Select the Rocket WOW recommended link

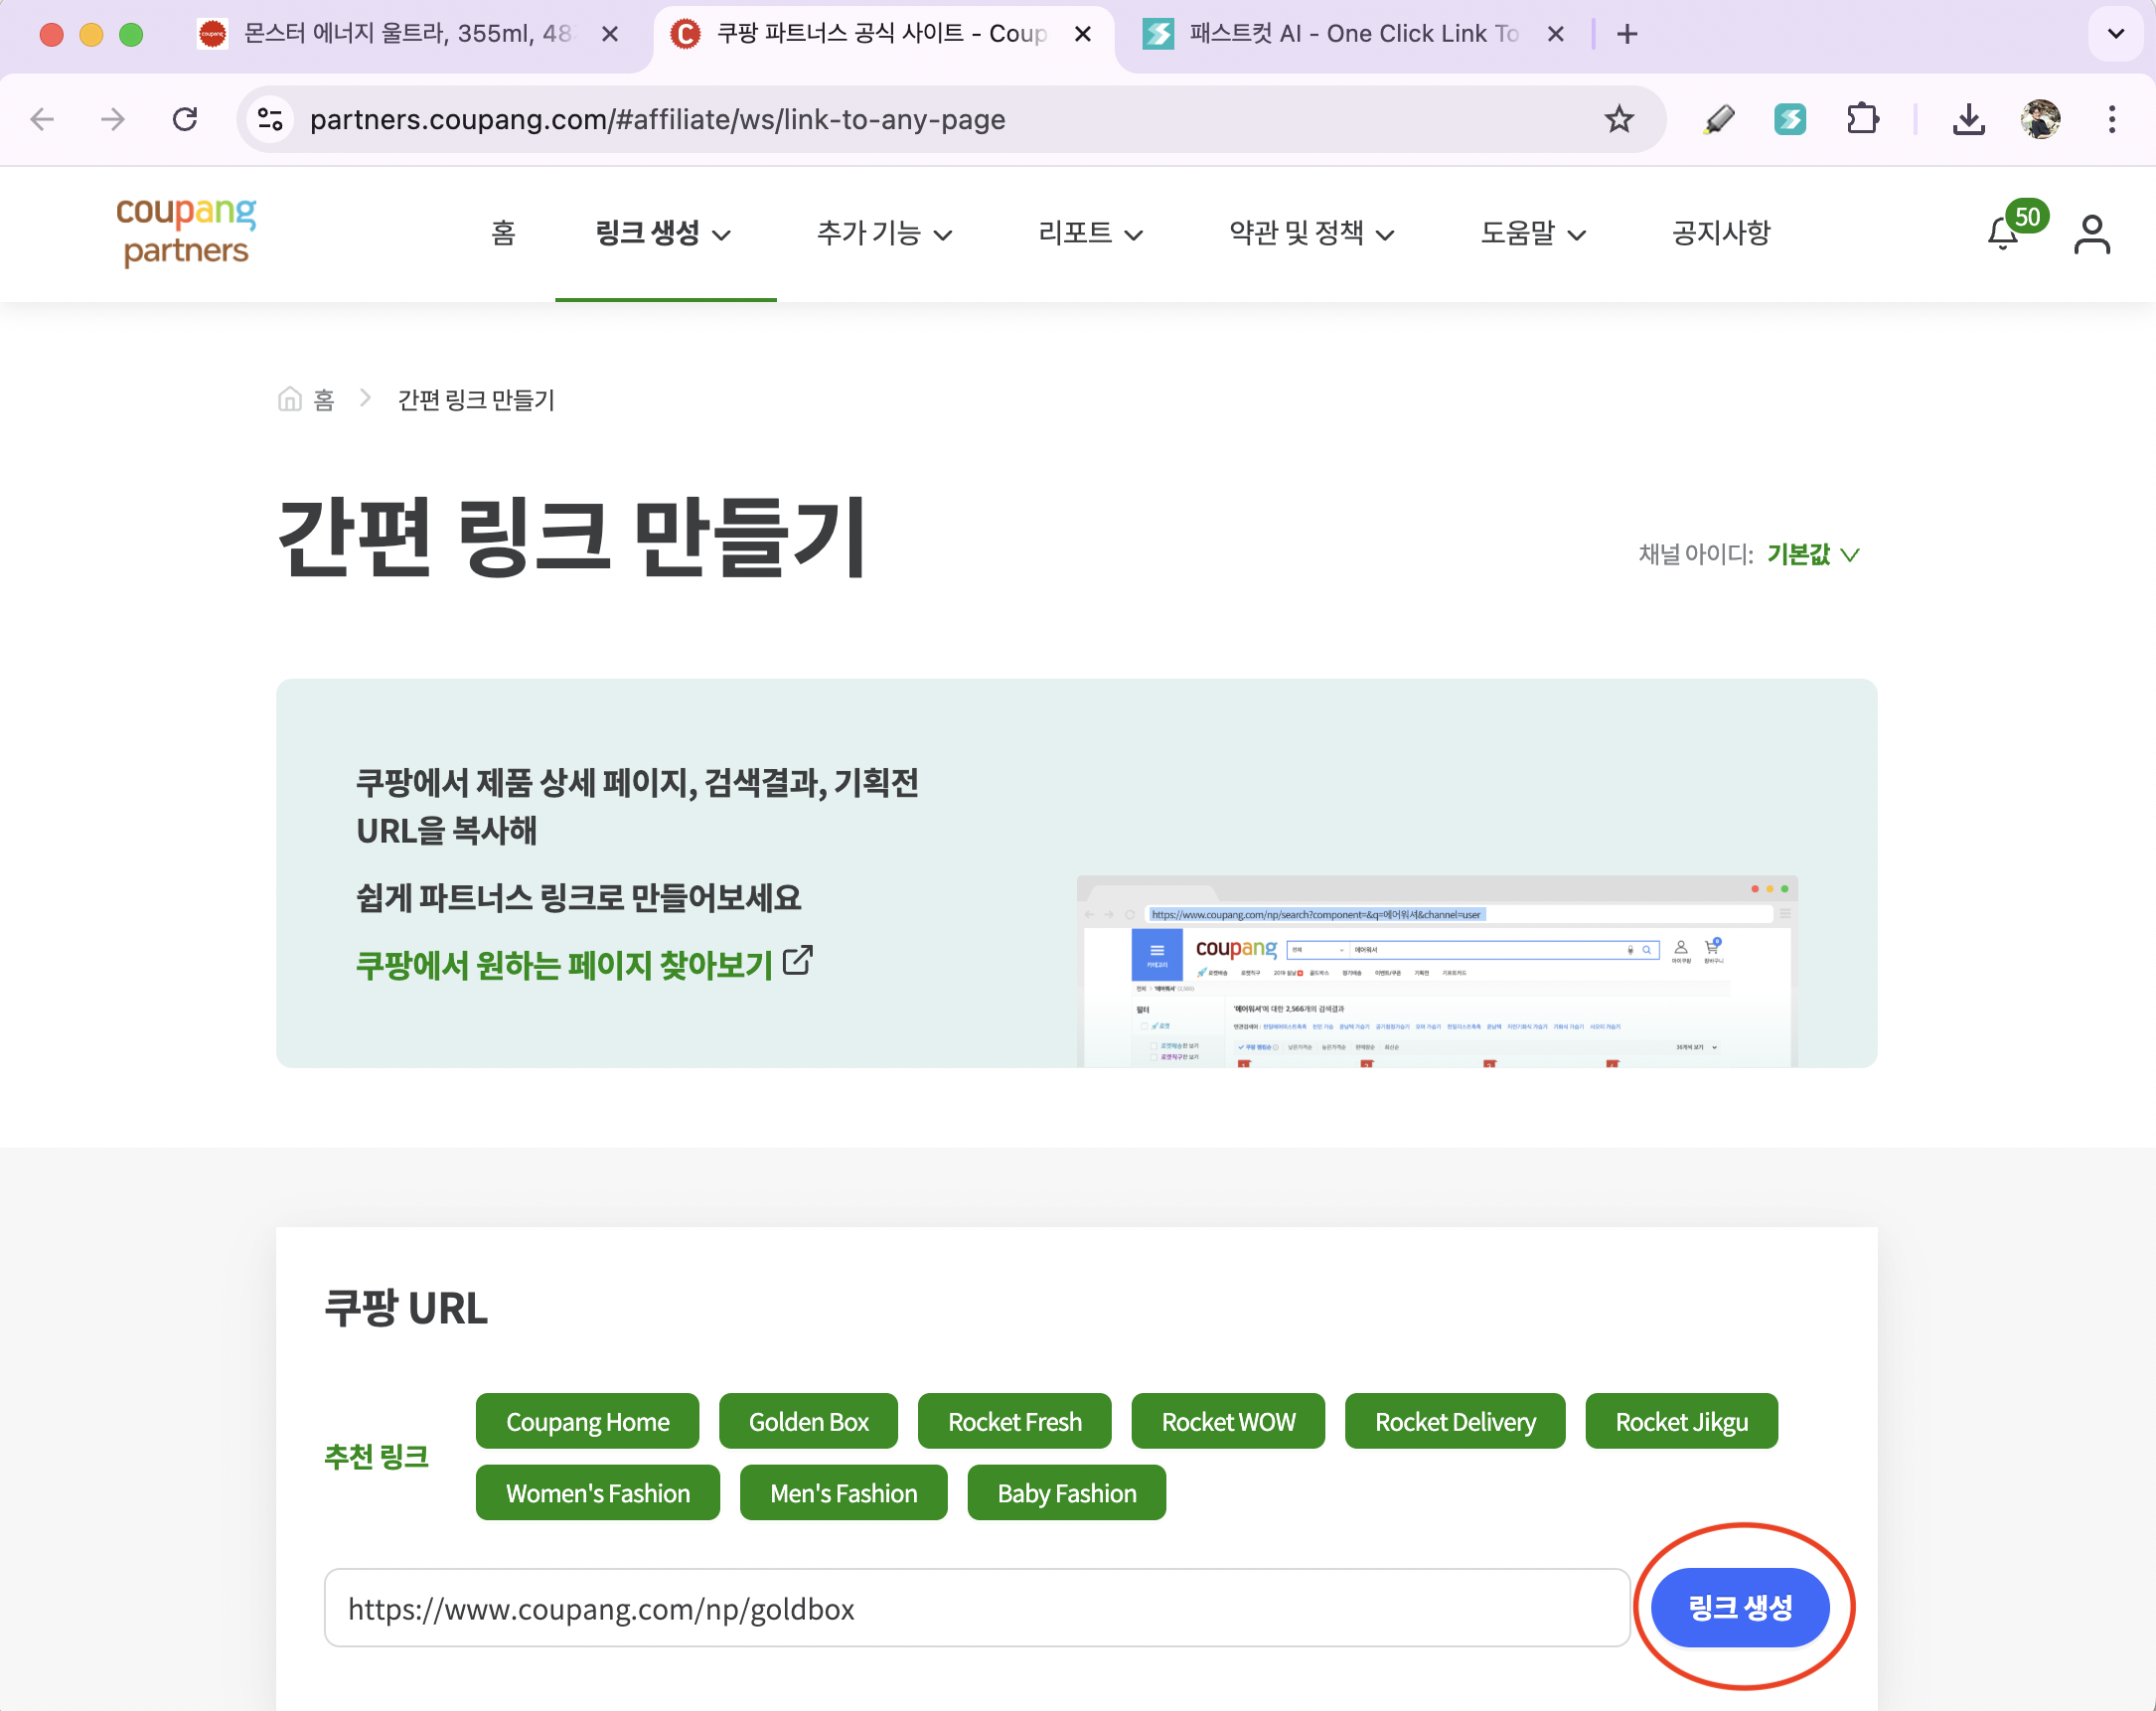click(x=1228, y=1421)
